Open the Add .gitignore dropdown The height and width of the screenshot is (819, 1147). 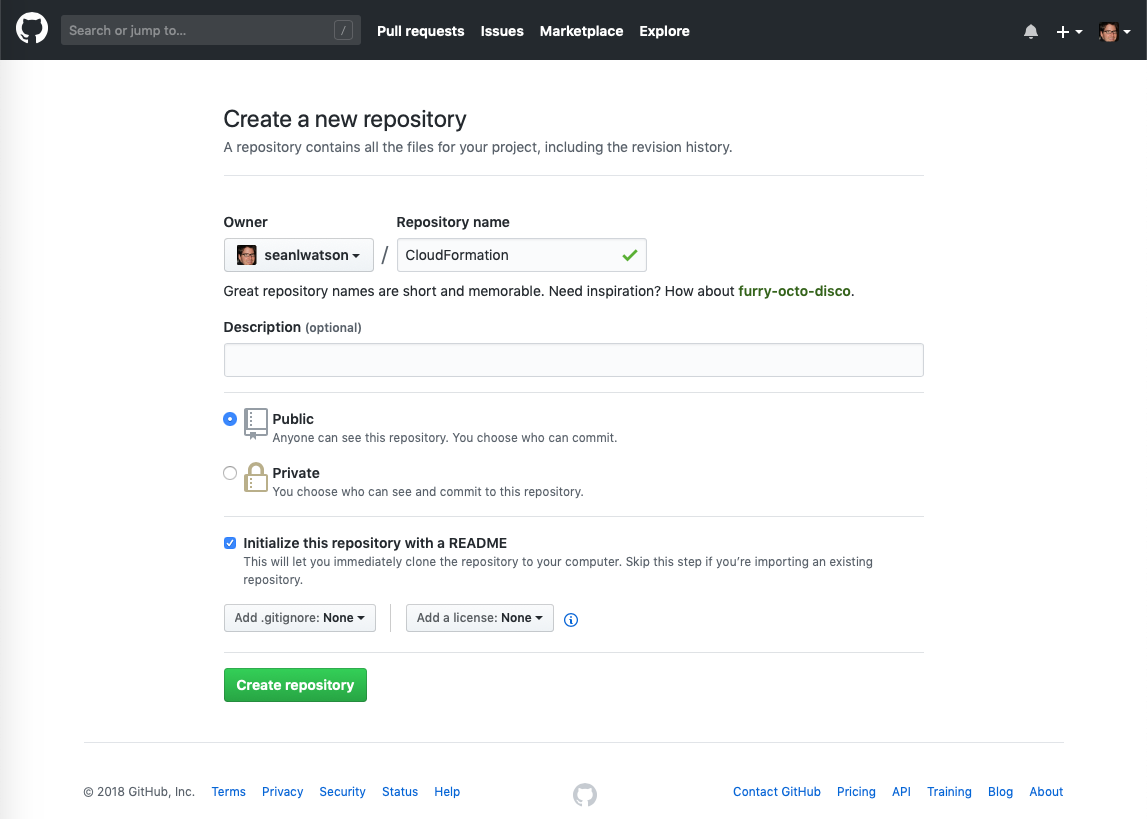pos(300,618)
